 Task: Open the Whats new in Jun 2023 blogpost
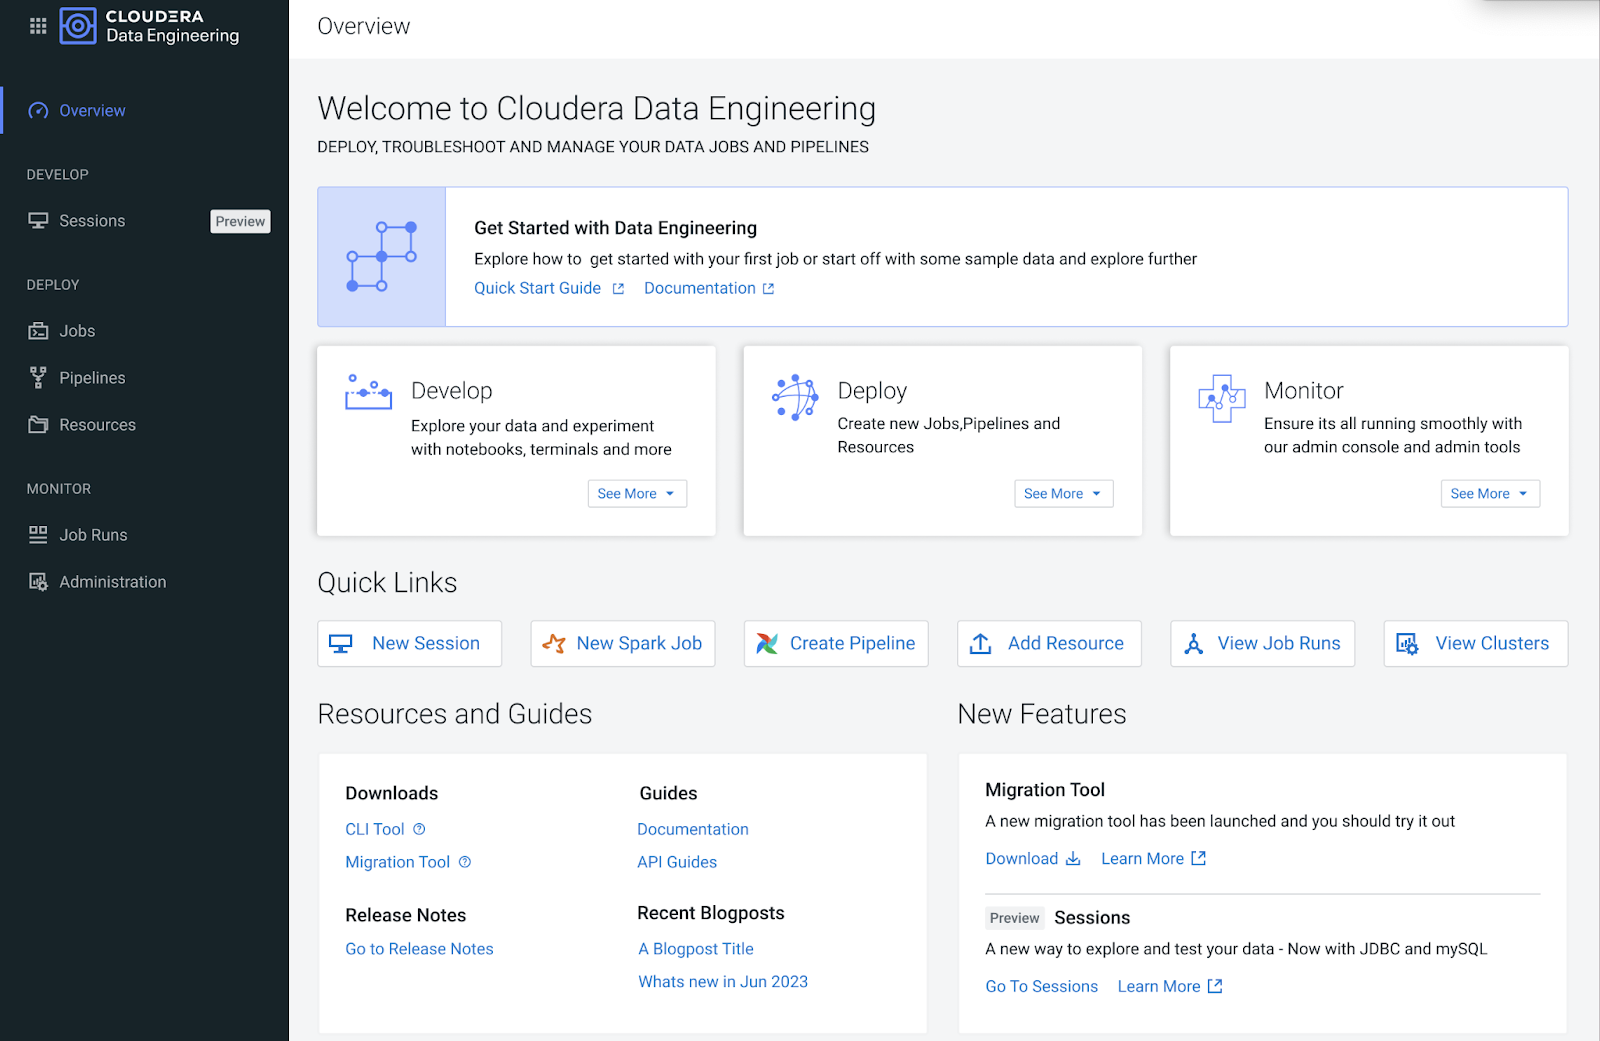722,981
